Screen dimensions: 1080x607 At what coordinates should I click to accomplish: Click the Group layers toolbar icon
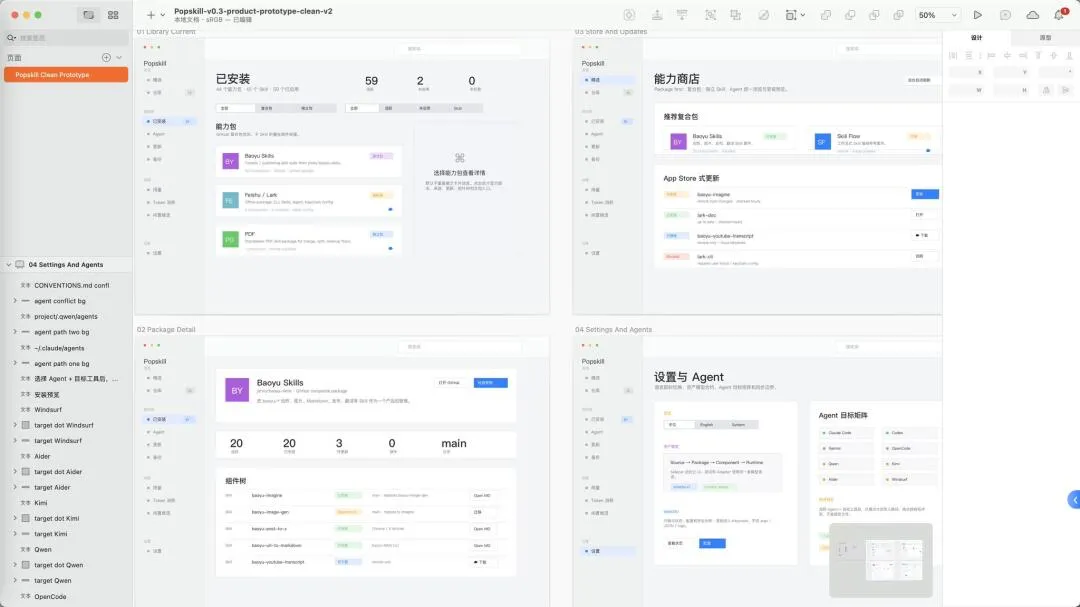pos(710,14)
